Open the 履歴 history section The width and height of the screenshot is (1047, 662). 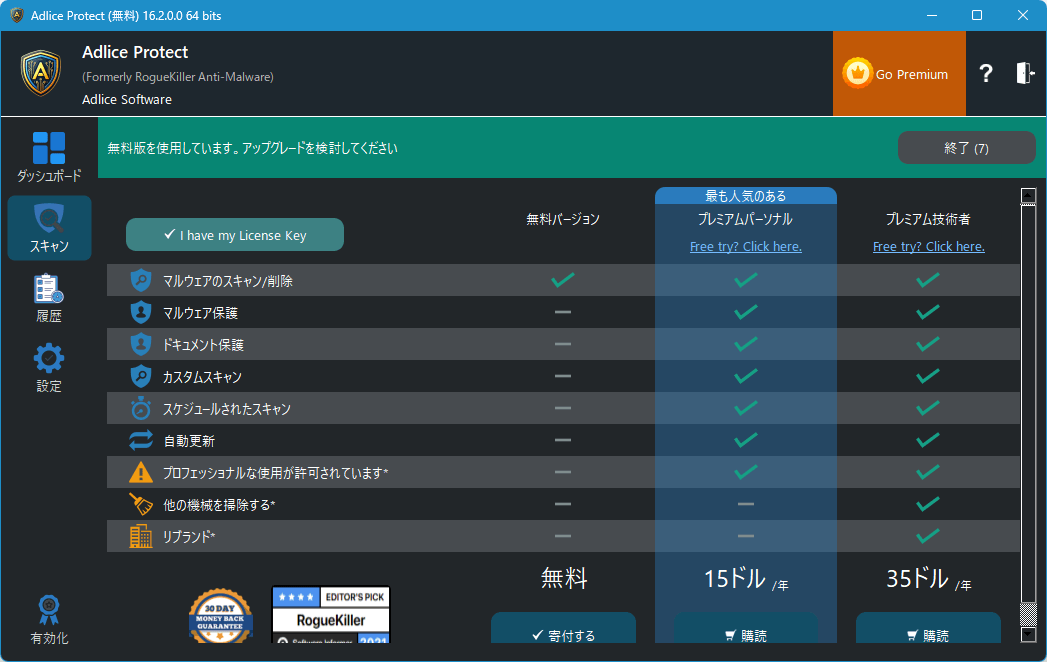point(49,298)
